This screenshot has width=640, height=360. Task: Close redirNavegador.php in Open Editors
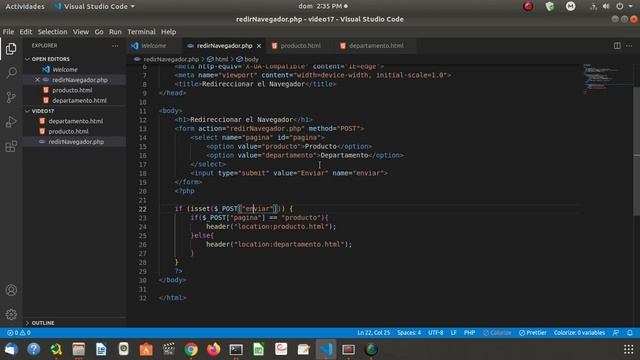[x=37, y=80]
